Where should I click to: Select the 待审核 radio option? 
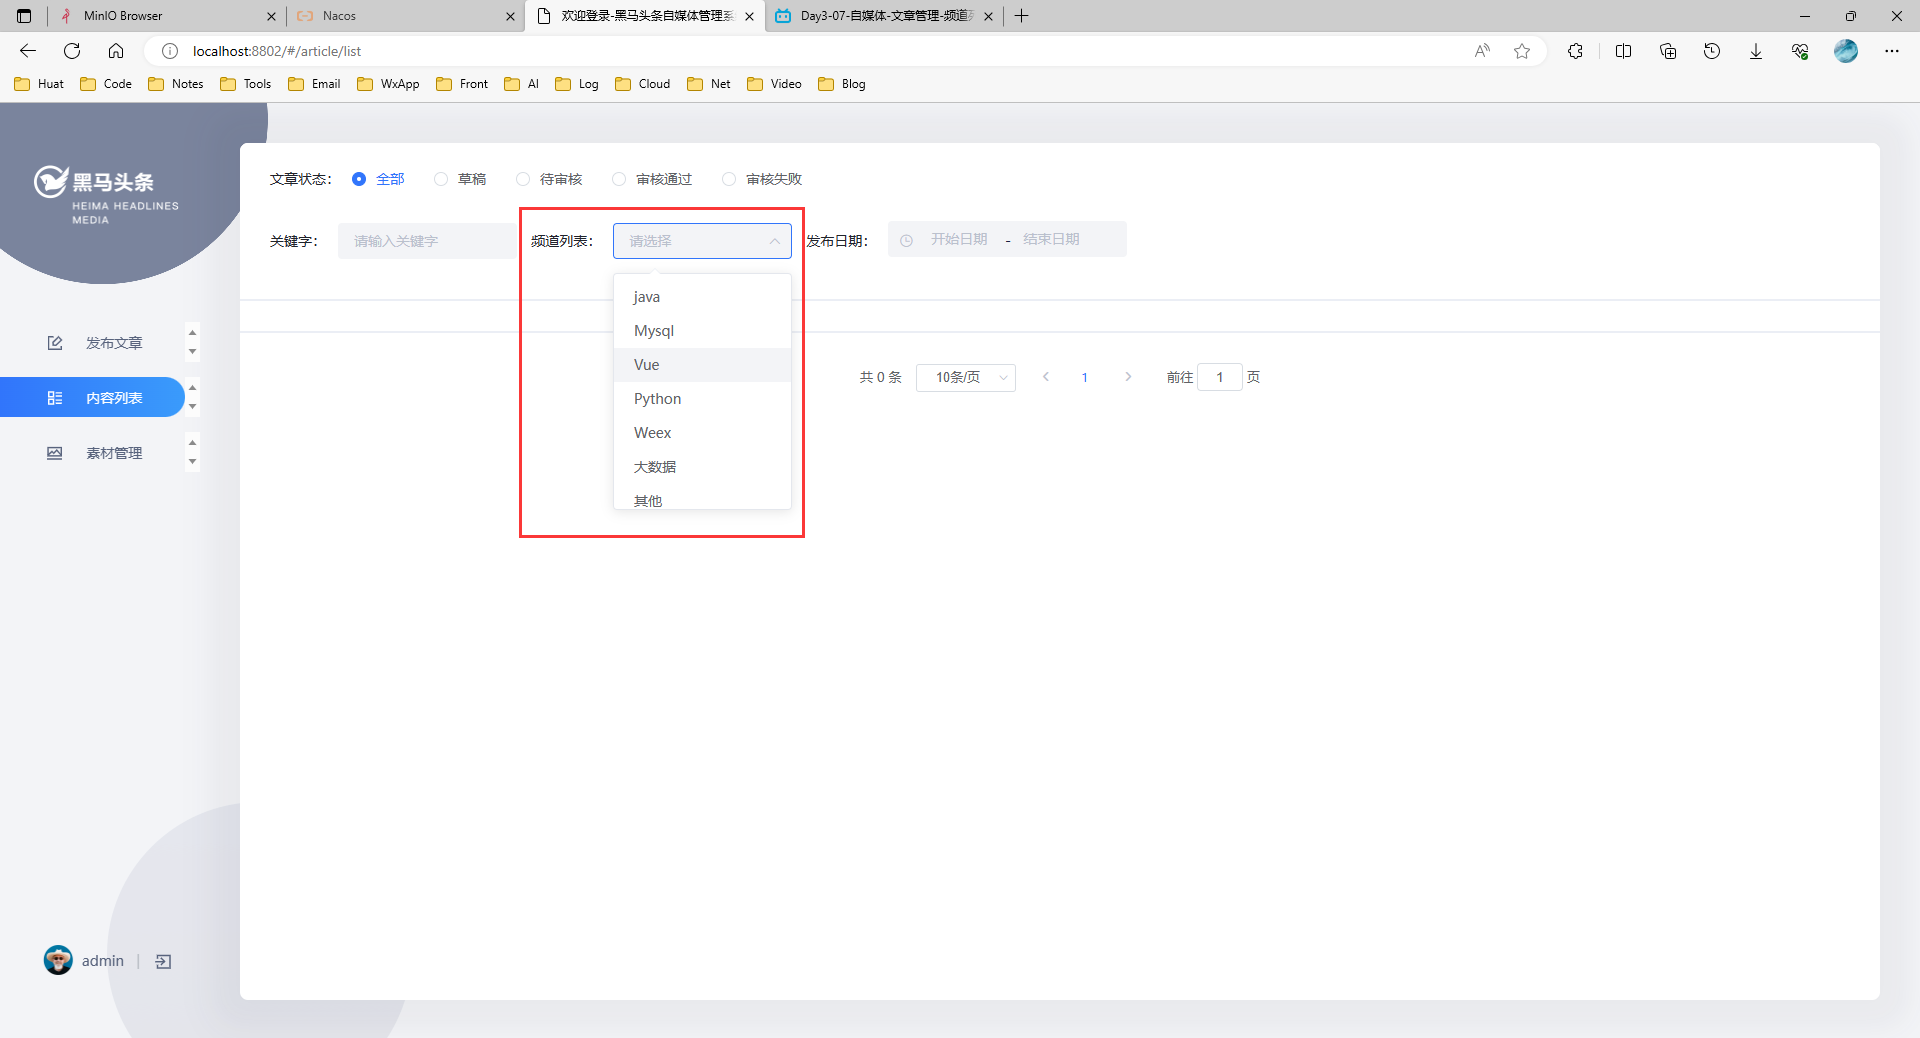(x=523, y=179)
